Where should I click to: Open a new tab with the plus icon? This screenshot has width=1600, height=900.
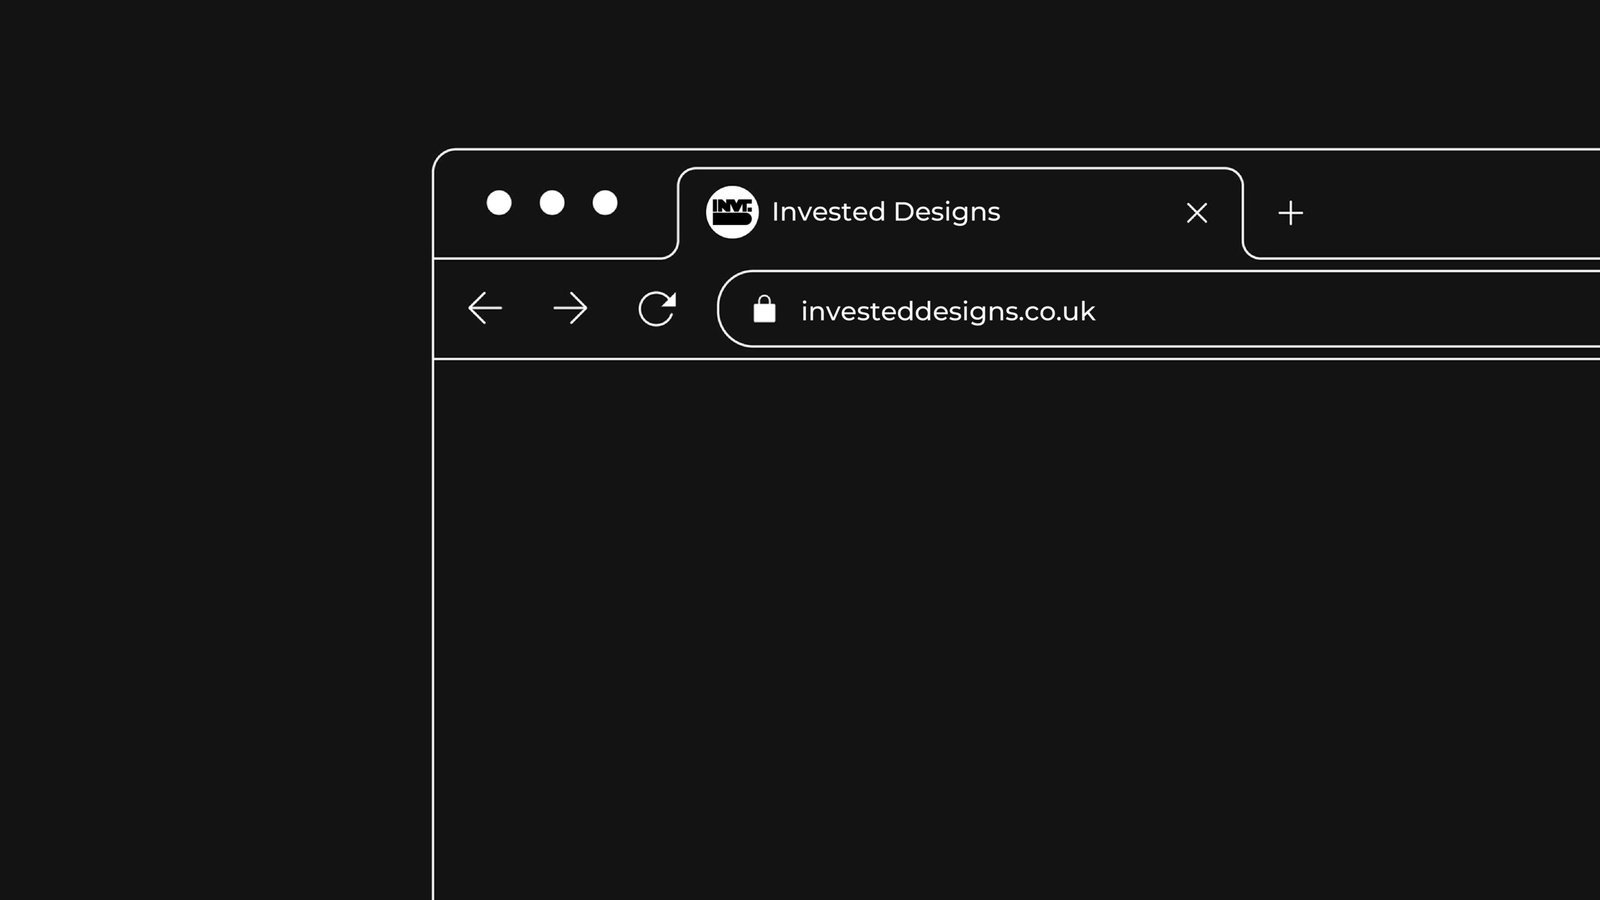tap(1291, 212)
